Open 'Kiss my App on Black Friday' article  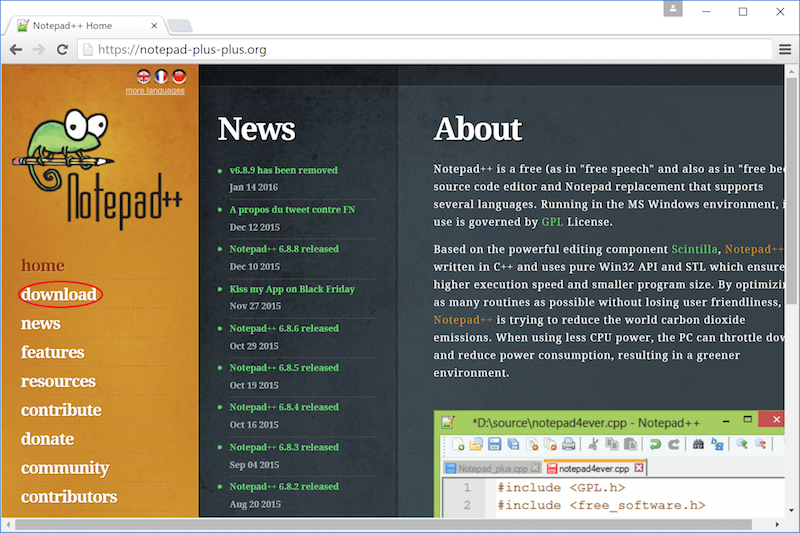292,289
